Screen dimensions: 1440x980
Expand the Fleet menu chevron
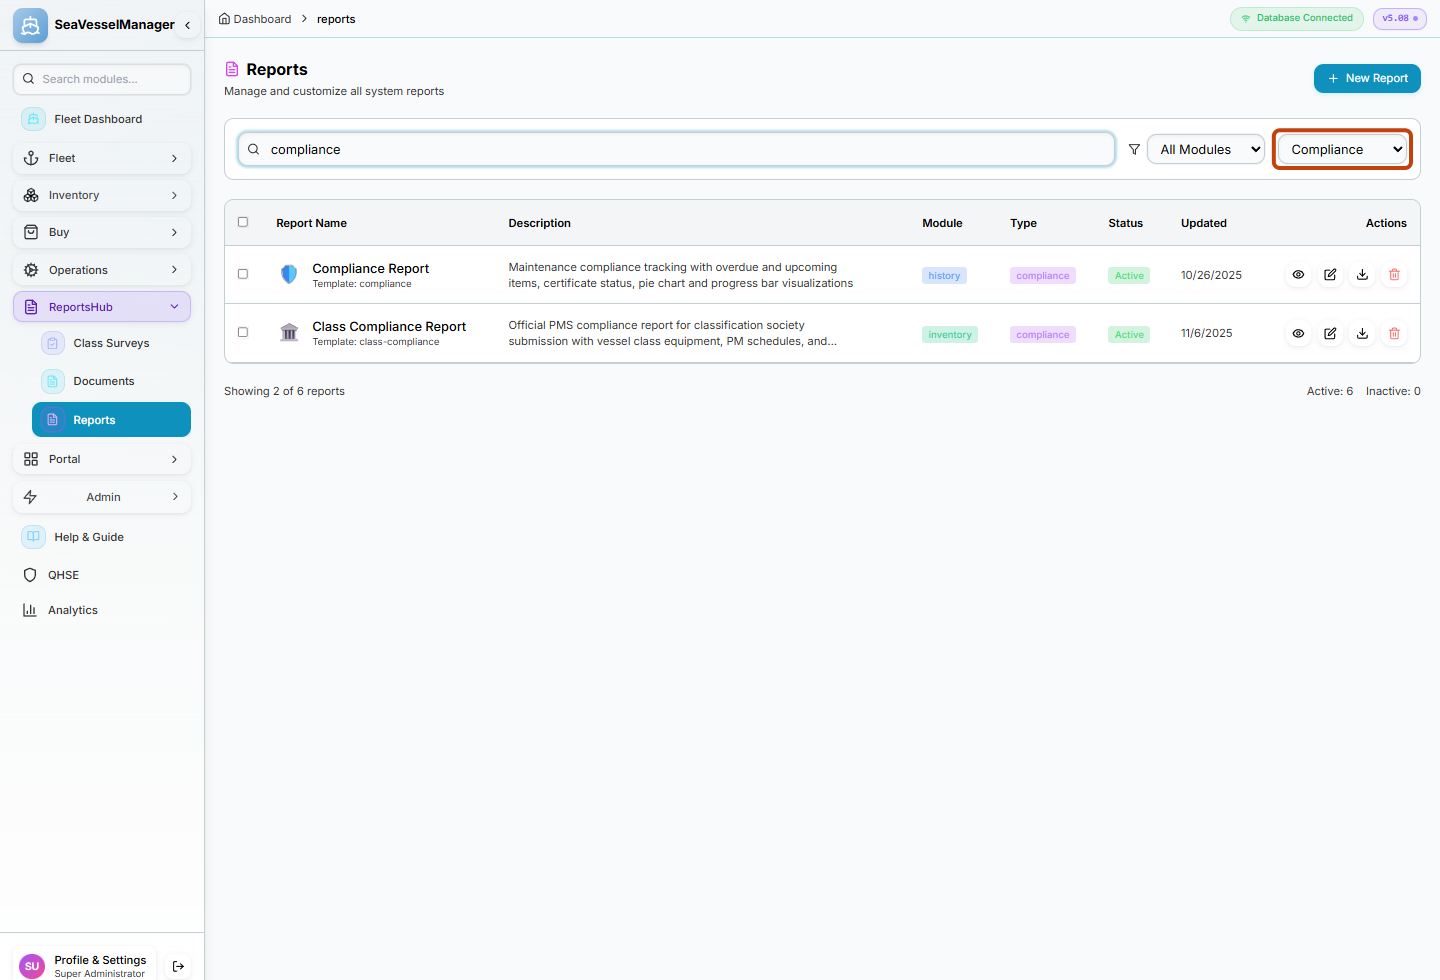[174, 158]
